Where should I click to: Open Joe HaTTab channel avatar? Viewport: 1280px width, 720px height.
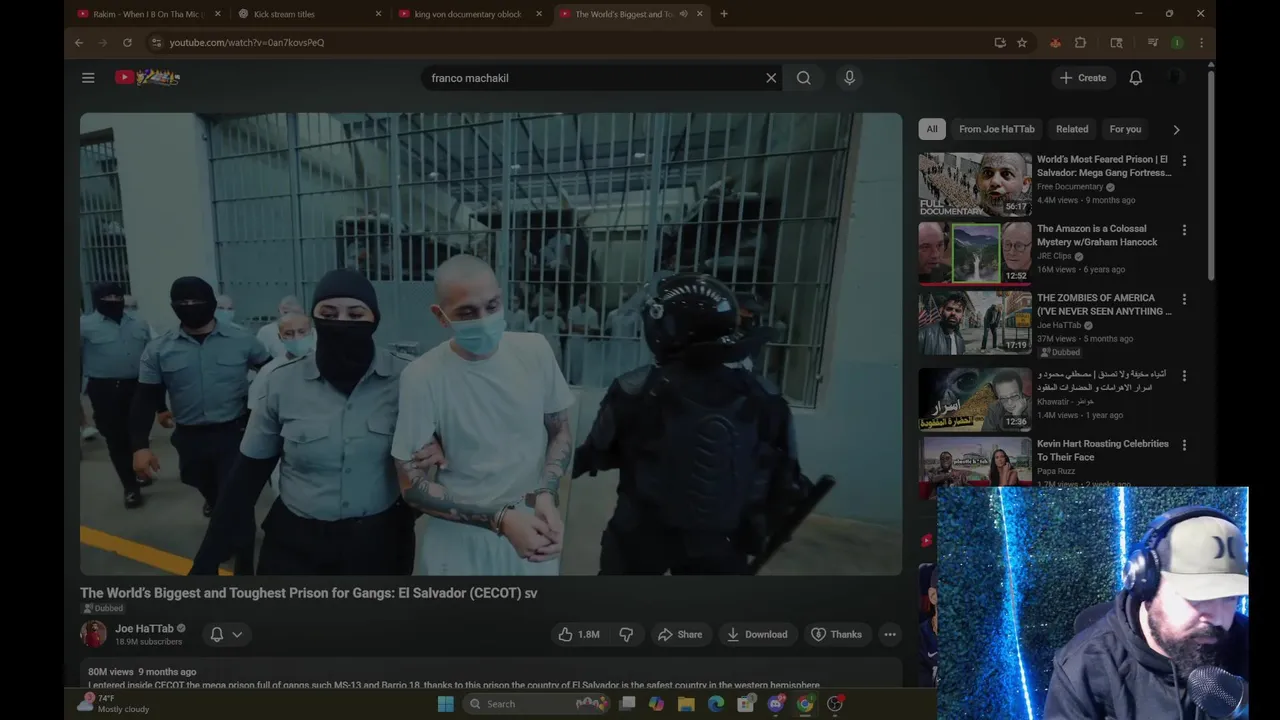(93, 634)
